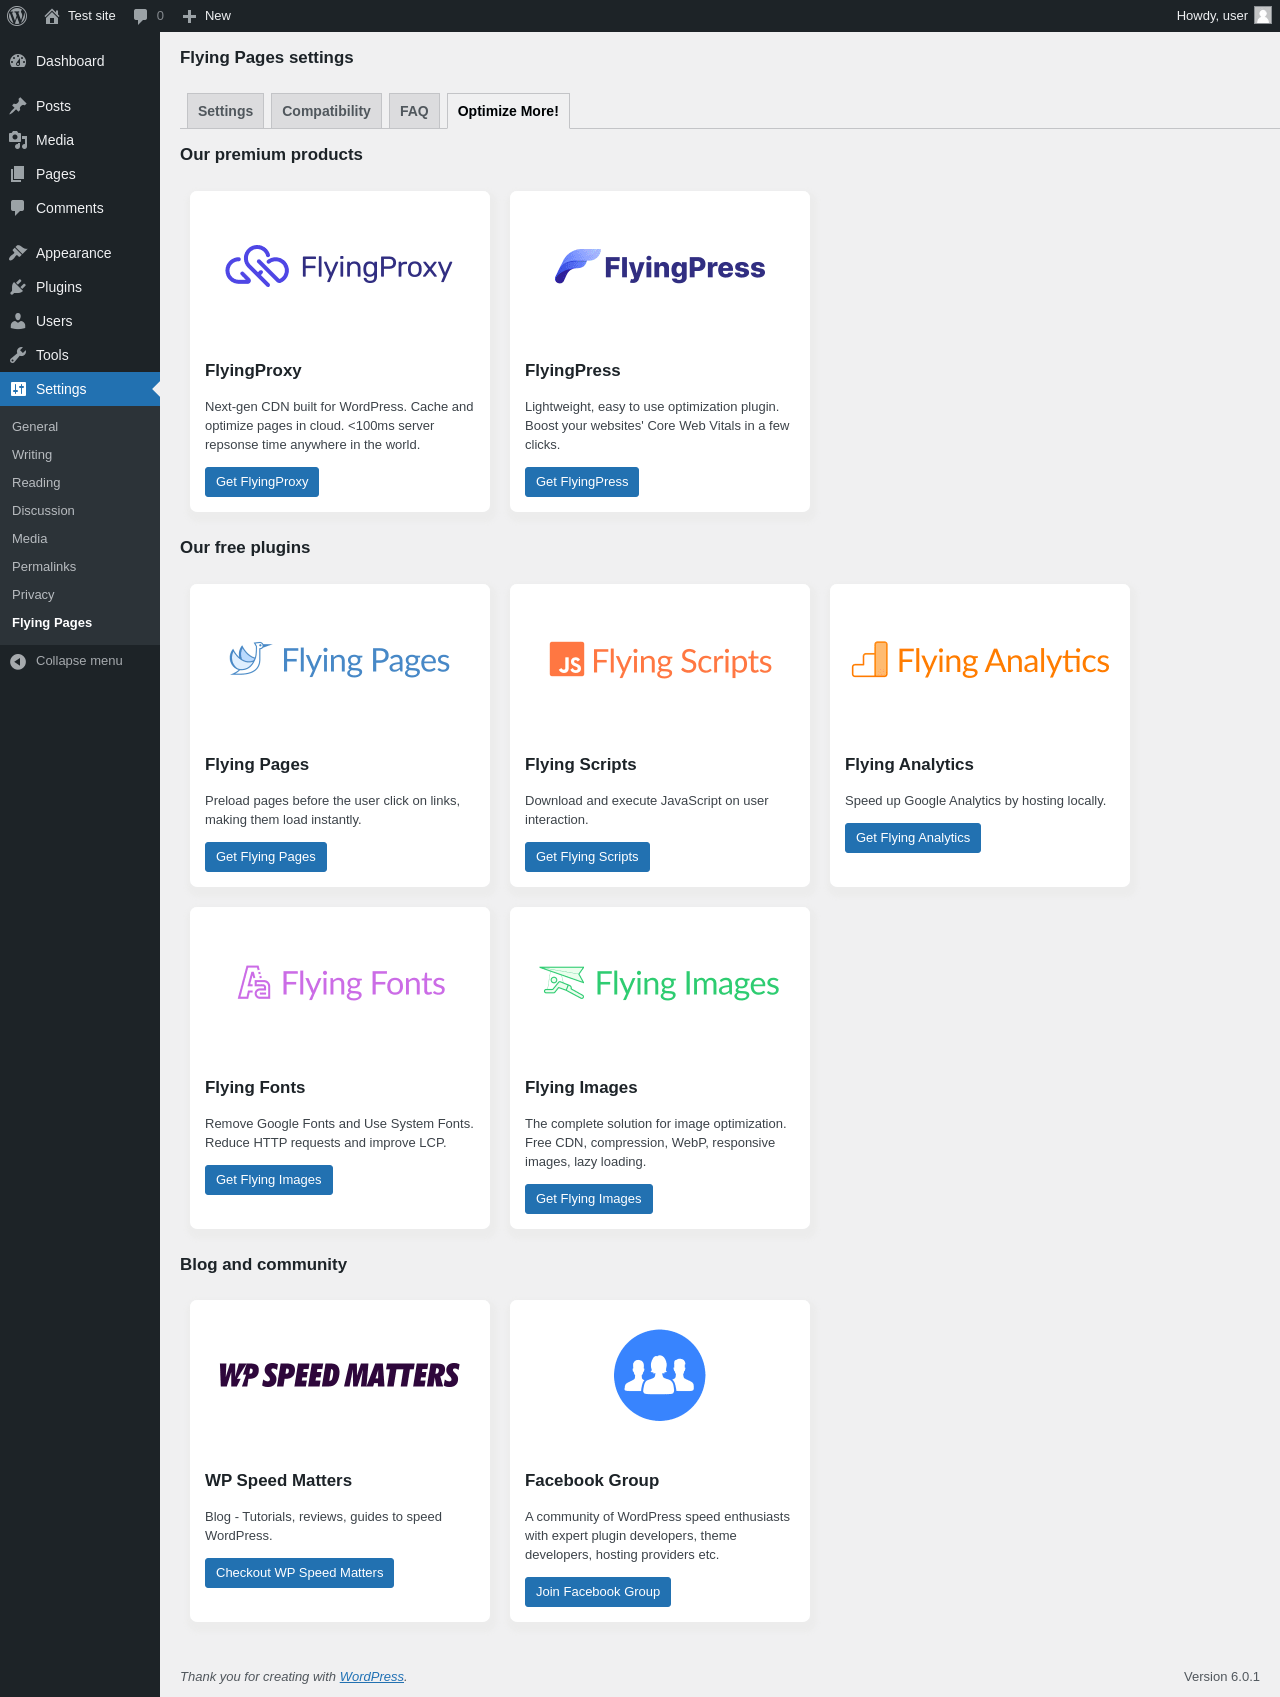This screenshot has width=1280, height=1697.
Task: Click the Appearance paintbrush icon
Action: coord(18,253)
